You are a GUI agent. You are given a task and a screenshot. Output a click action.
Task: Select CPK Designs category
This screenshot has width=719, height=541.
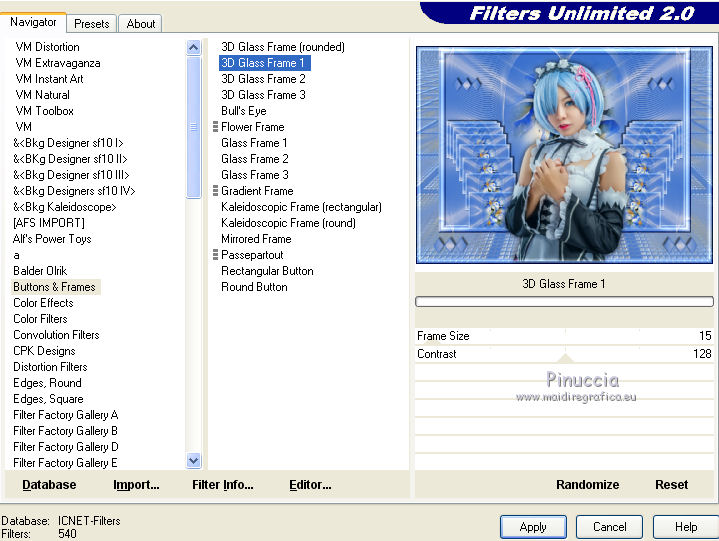[x=44, y=351]
